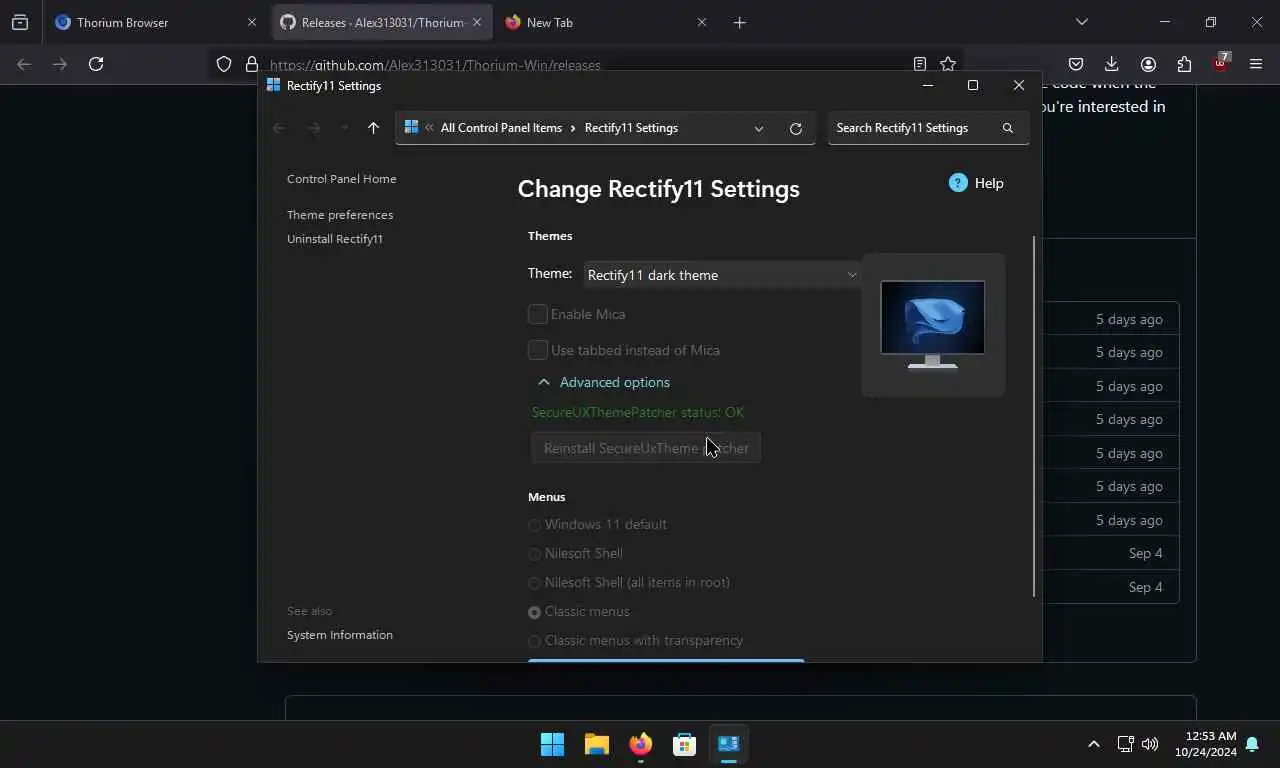This screenshot has width=1280, height=768.
Task: Open System Information link
Action: 340,635
